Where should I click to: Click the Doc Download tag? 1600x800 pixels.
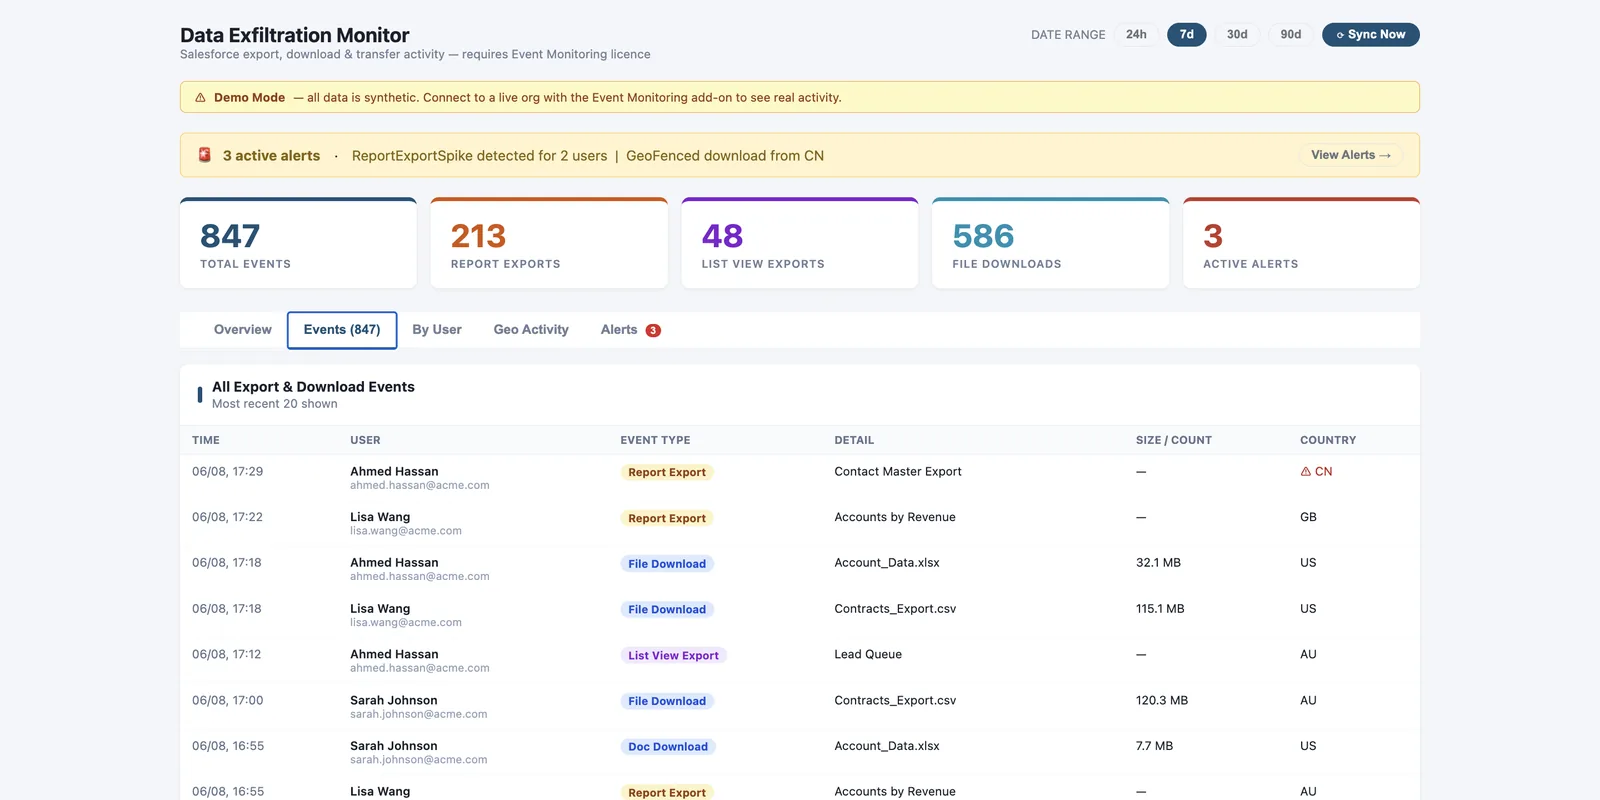click(x=668, y=747)
